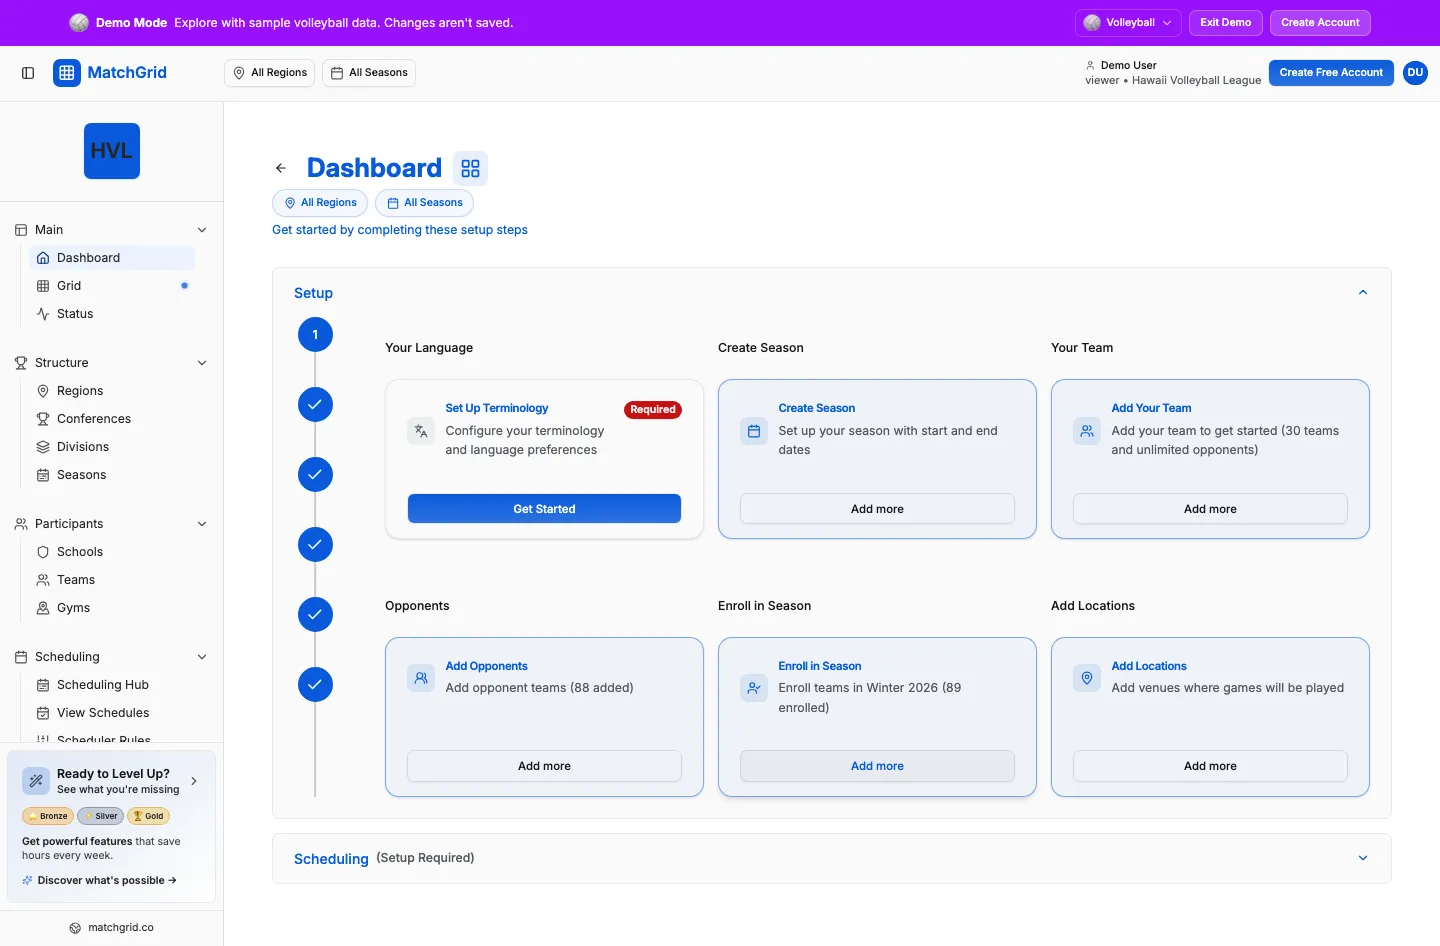Collapse the sidebar using the panel icon
The width and height of the screenshot is (1440, 946).
pos(28,72)
